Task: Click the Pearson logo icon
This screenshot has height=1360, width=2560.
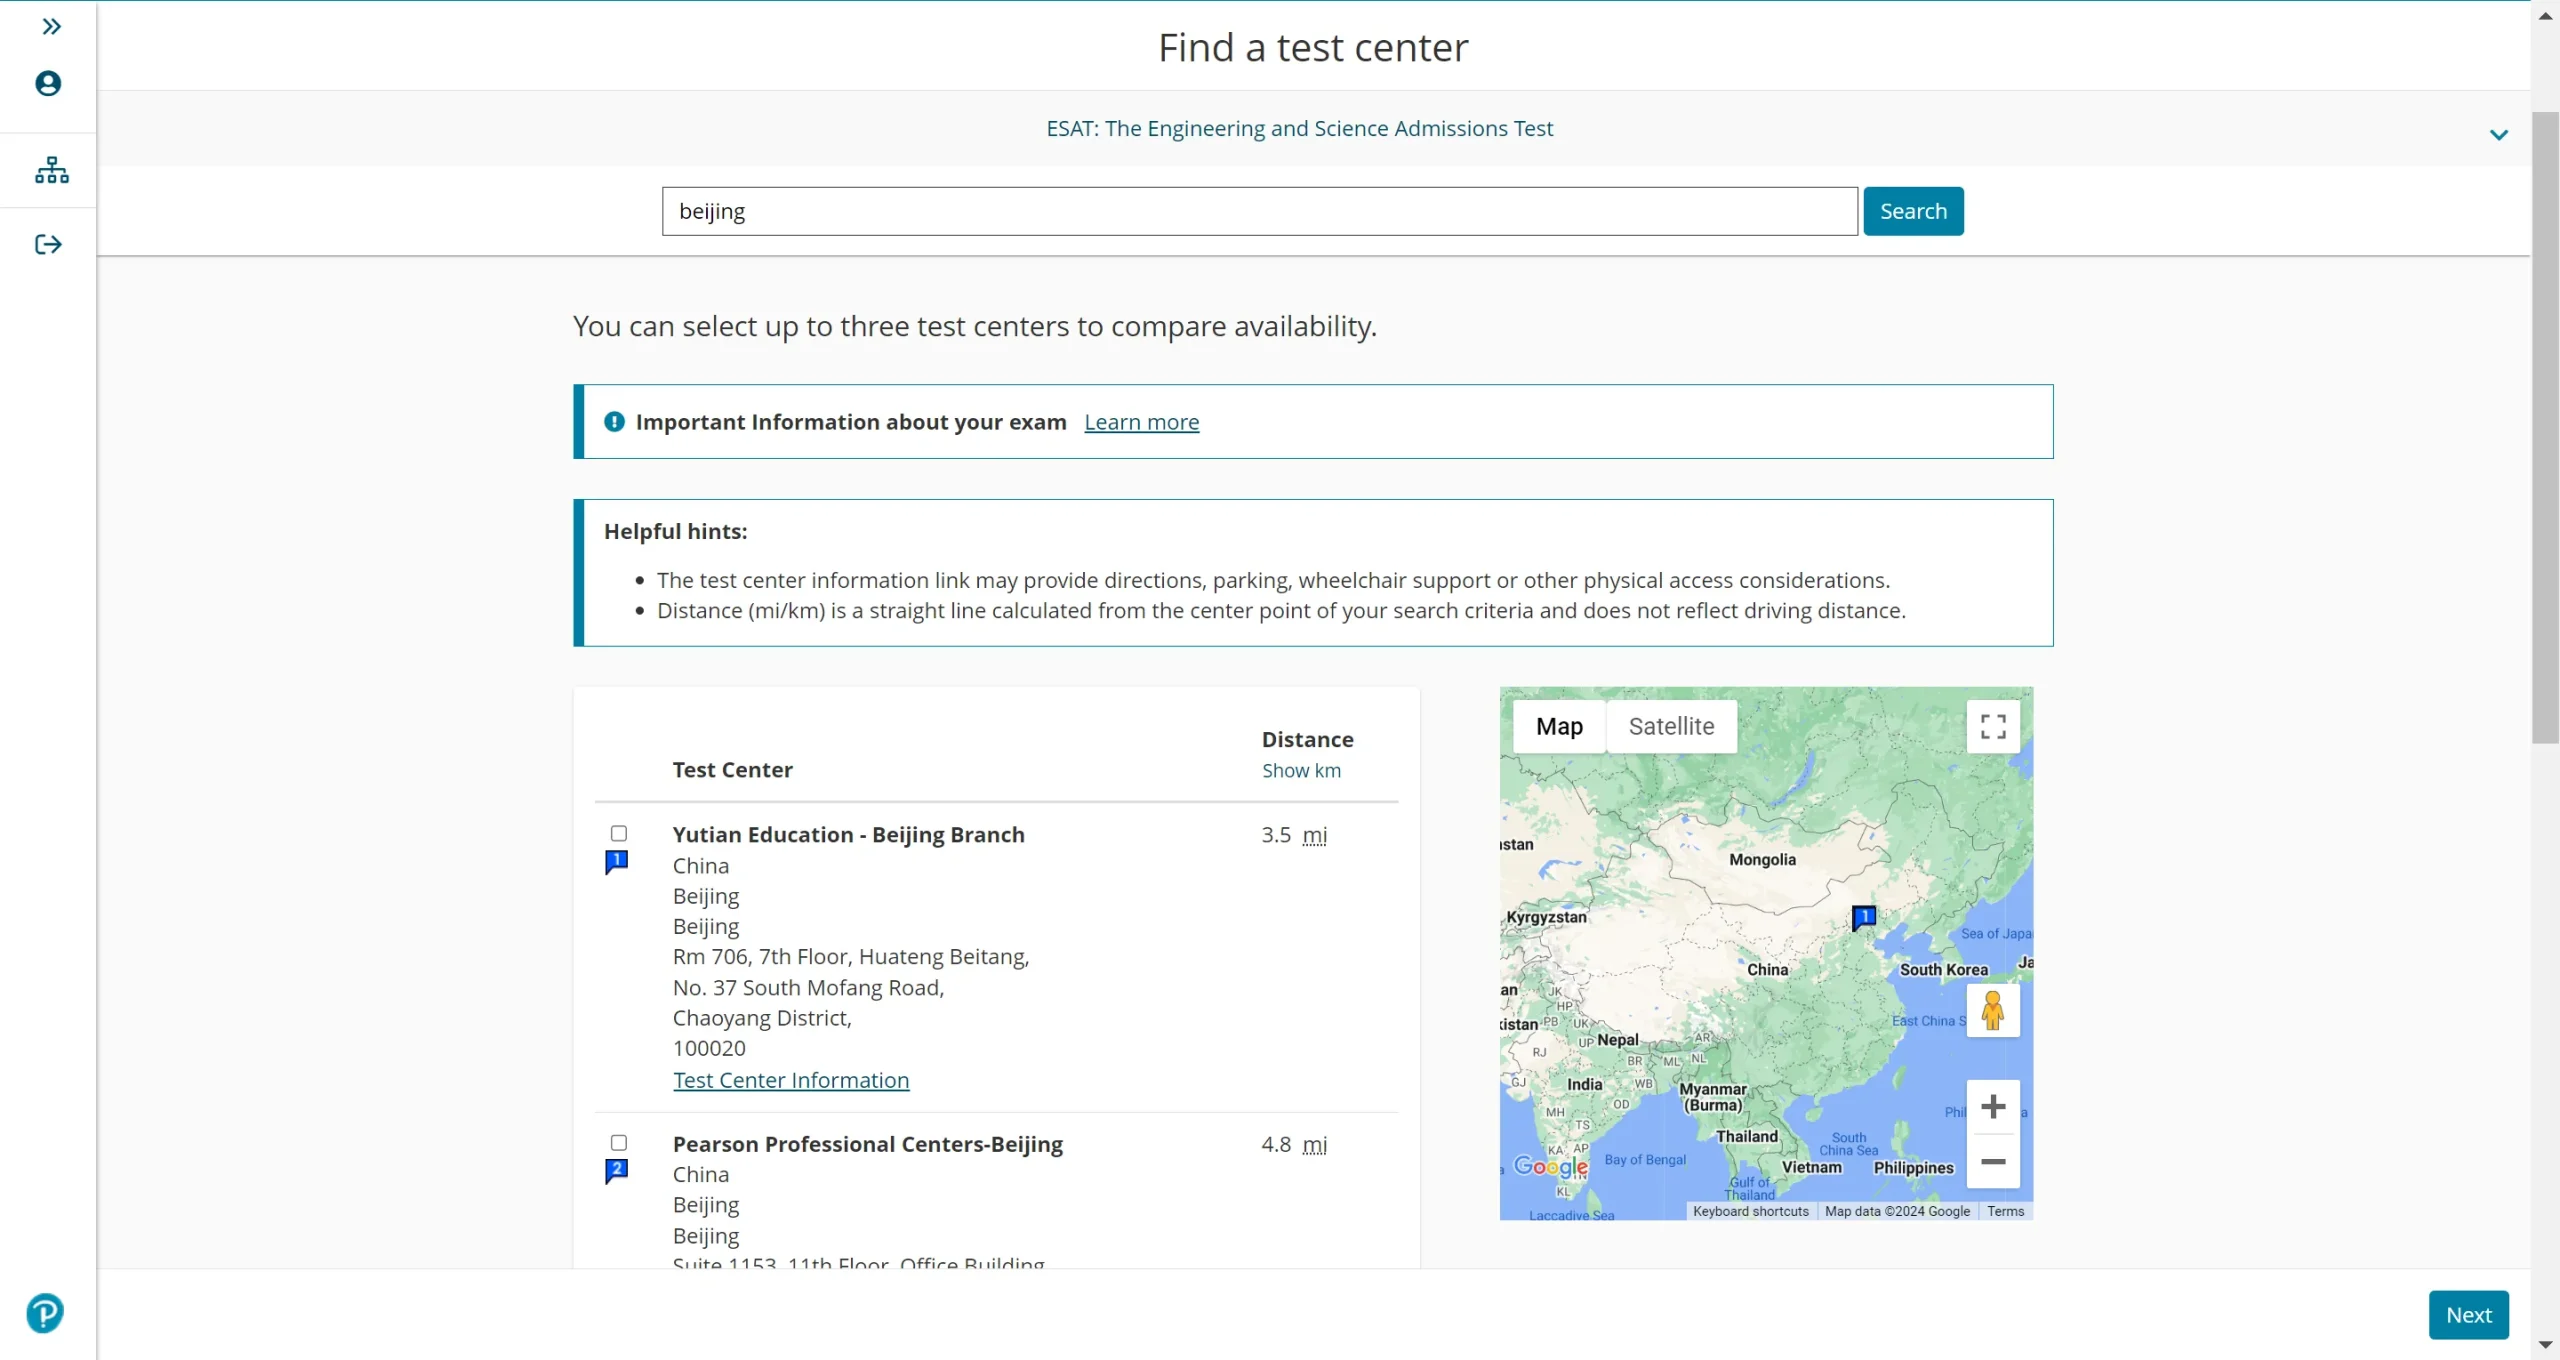Action: click(x=45, y=1313)
